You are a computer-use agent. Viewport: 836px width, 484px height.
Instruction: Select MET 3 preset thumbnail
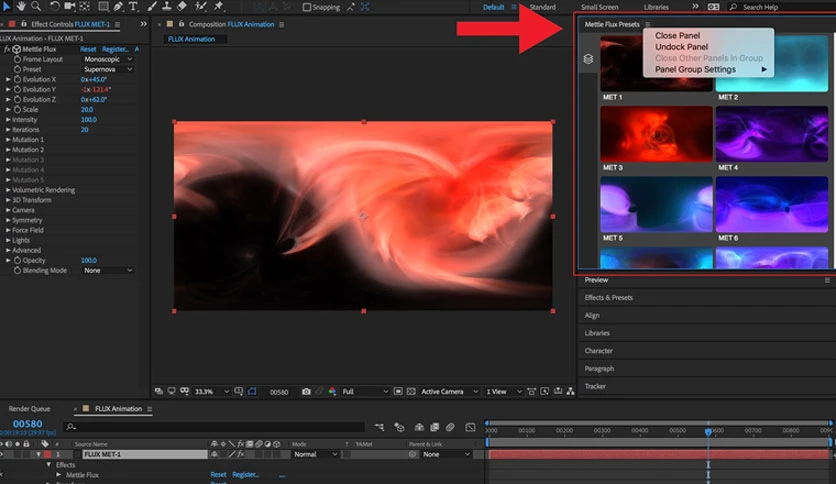pos(656,134)
